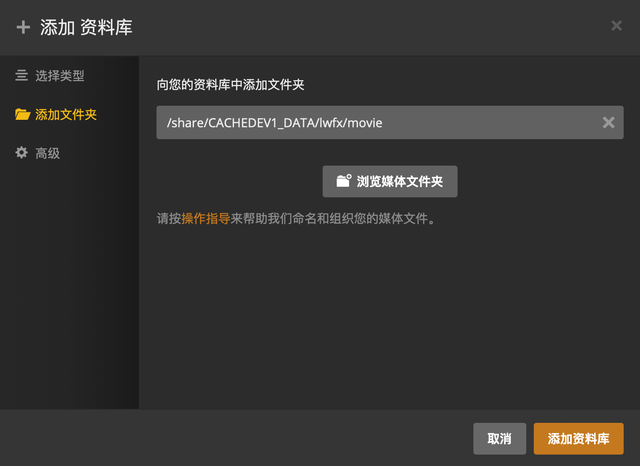
Task: Click the open folder icon beside 添加文件夹
Action: pyautogui.click(x=22, y=115)
